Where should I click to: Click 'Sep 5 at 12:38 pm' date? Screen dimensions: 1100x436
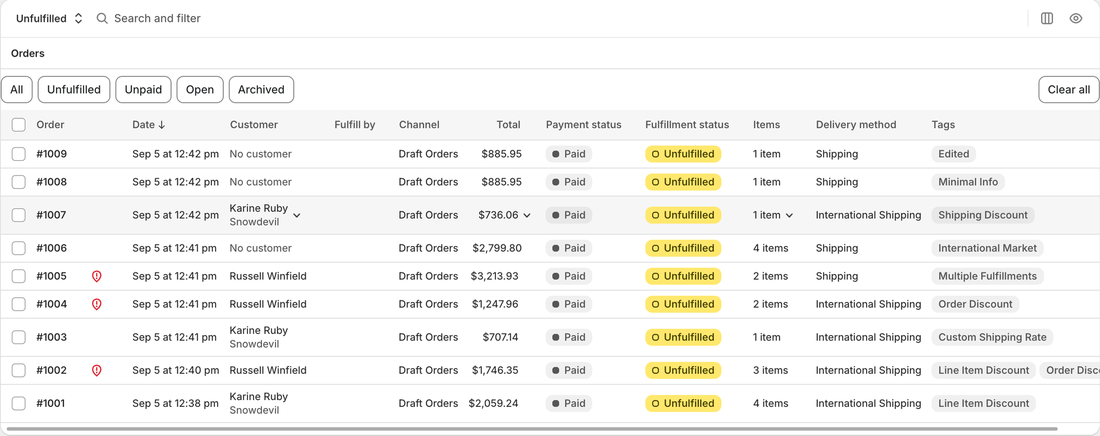coord(175,403)
